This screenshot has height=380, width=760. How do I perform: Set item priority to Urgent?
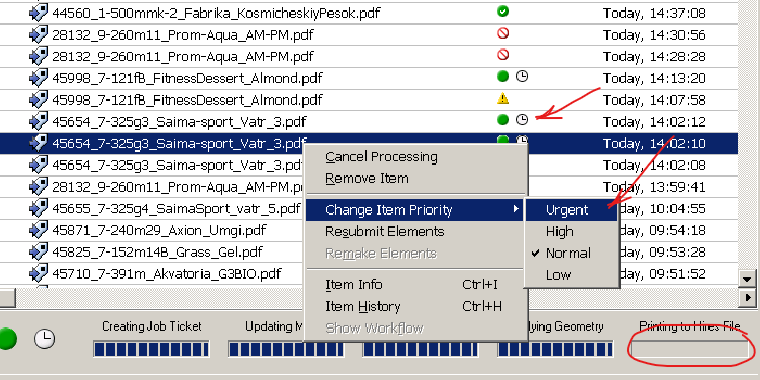(571, 210)
